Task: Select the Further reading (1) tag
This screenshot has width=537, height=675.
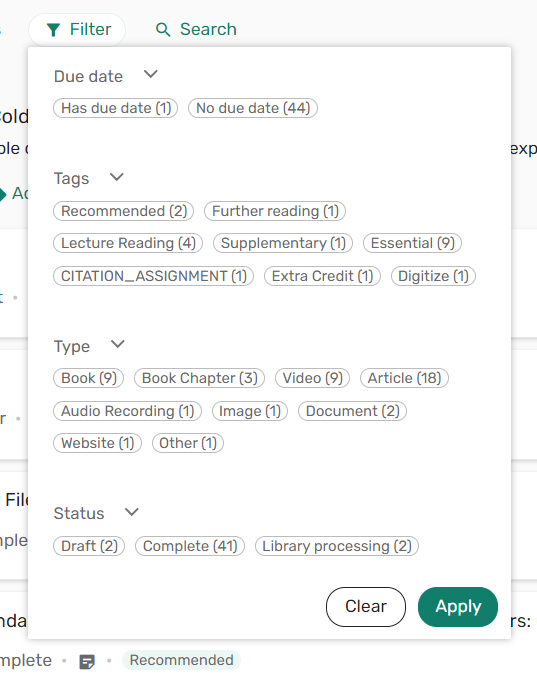Action: (x=275, y=211)
